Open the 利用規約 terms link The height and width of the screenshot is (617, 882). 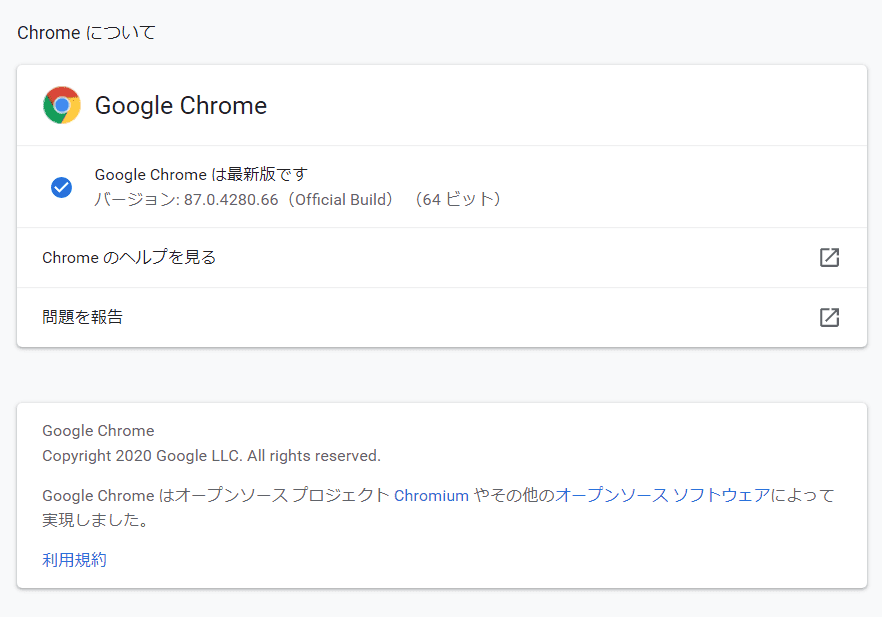tap(74, 560)
